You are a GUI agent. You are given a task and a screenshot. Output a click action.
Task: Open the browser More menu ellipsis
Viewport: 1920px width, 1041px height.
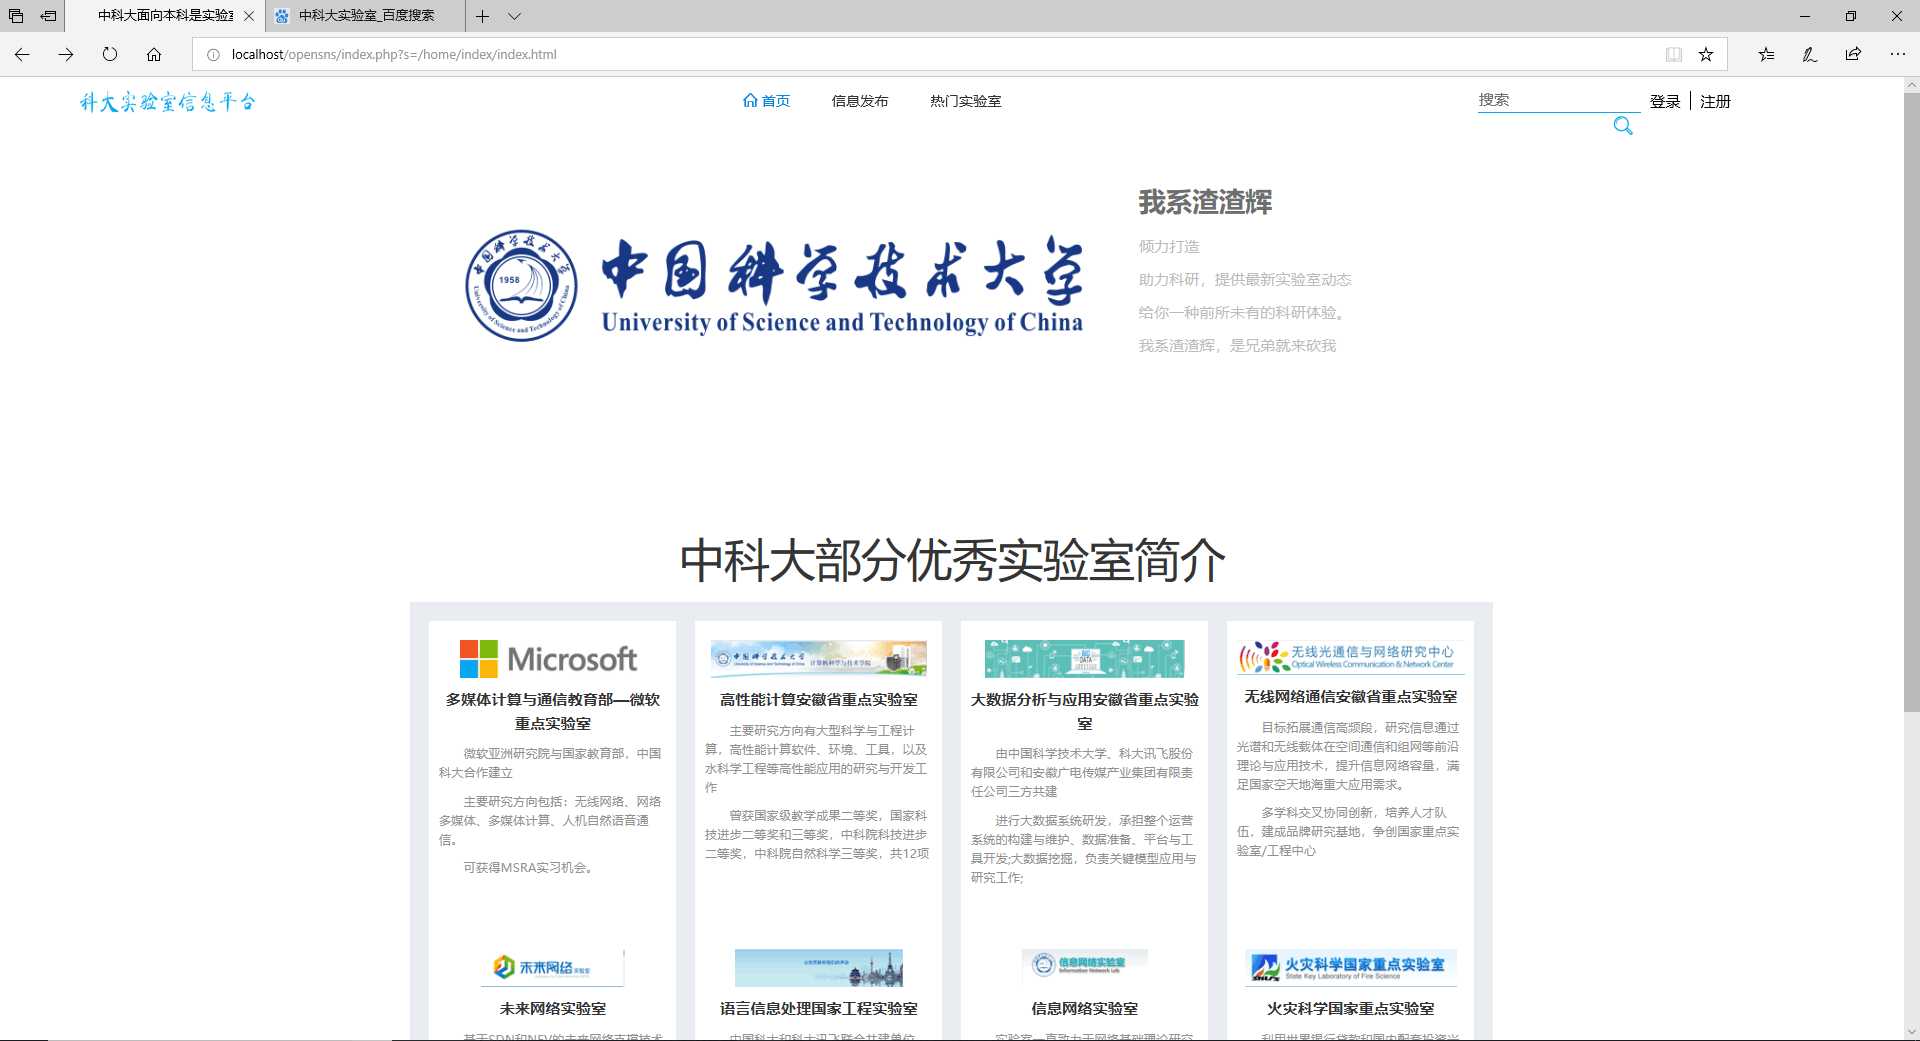[1897, 54]
